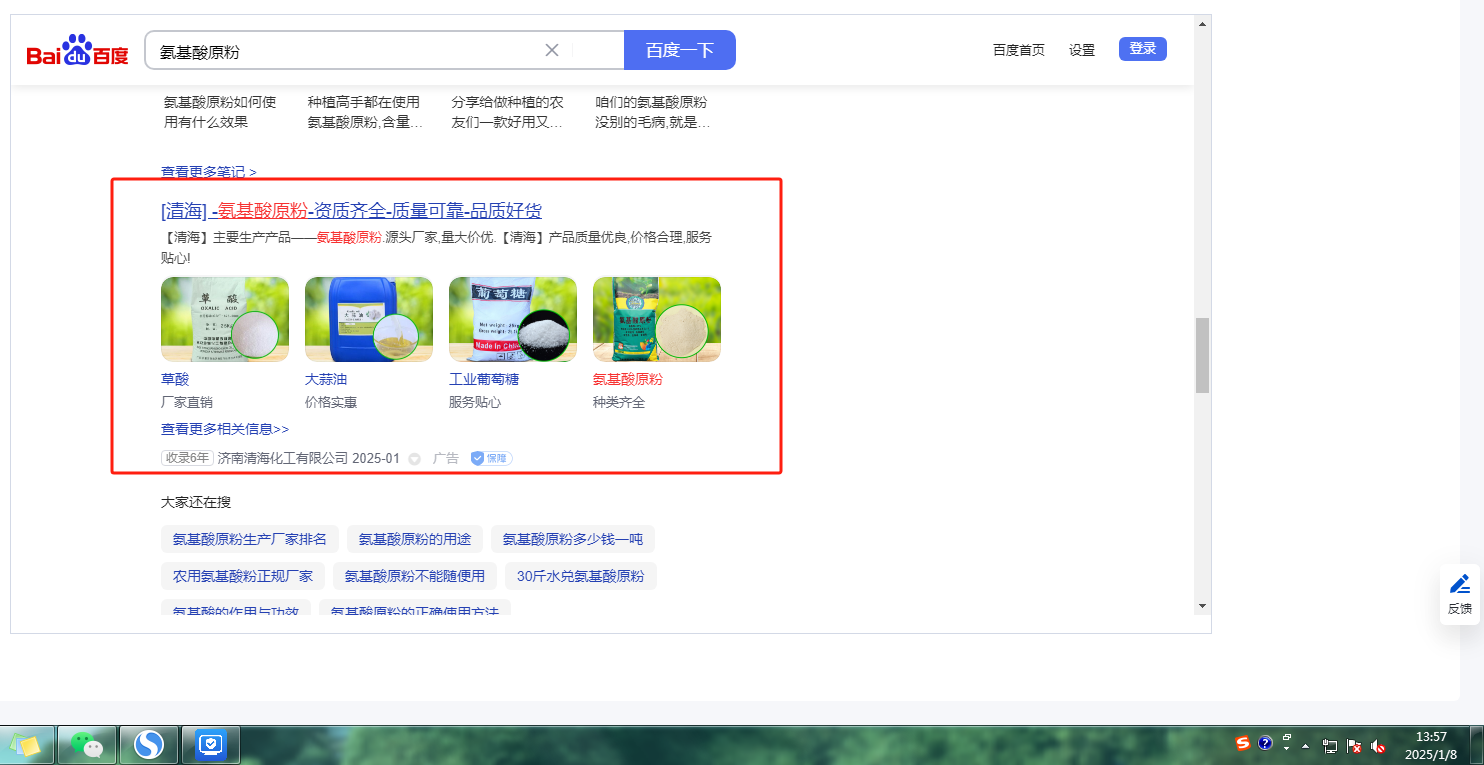Screen dimensions: 1484x765
Task: Open the 设置 menu
Action: pyautogui.click(x=1082, y=50)
